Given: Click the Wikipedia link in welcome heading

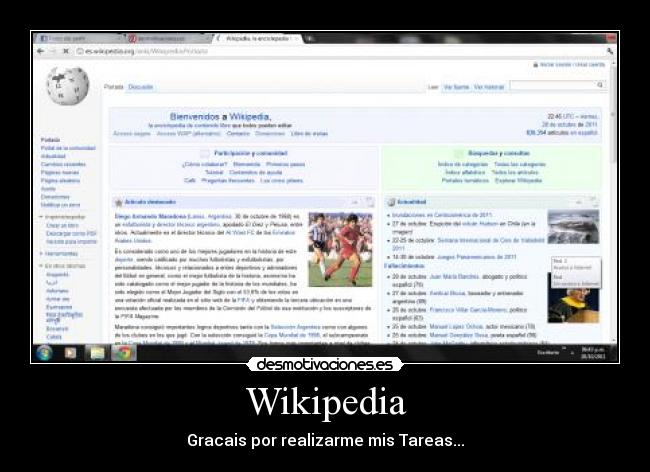Looking at the screenshot, I should [x=250, y=116].
